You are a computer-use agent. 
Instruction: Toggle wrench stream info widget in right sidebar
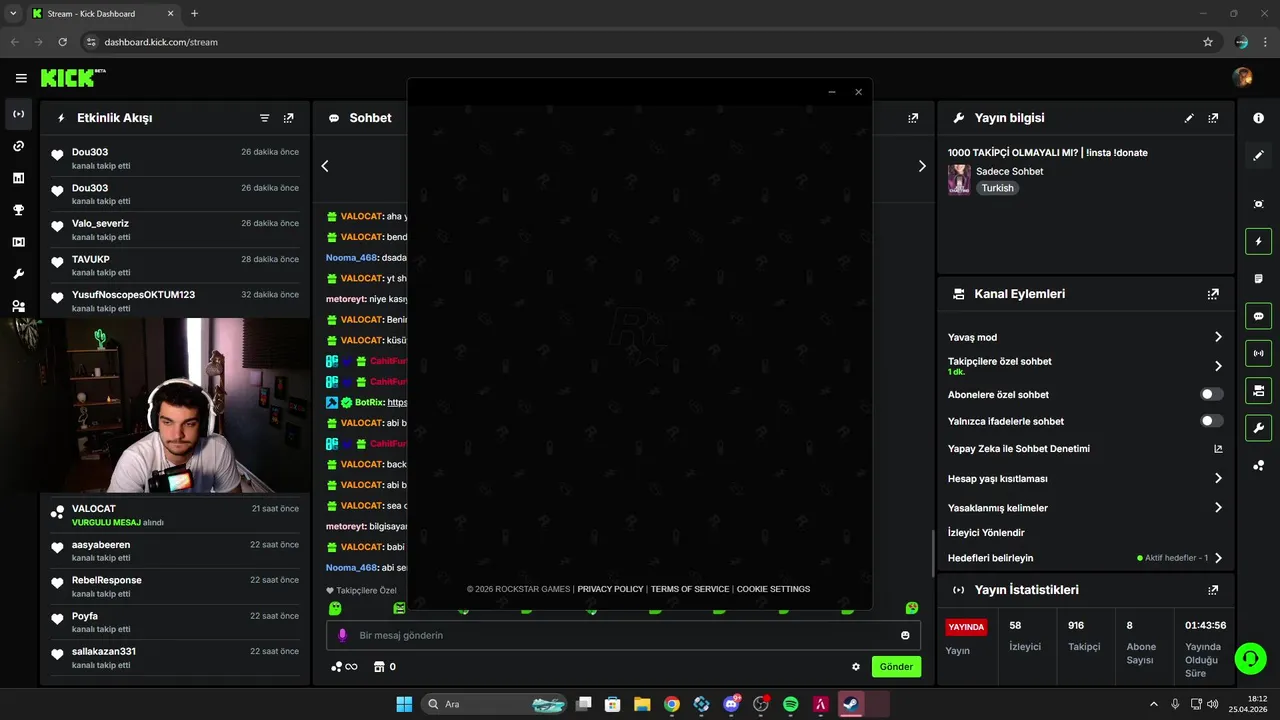point(1258,428)
